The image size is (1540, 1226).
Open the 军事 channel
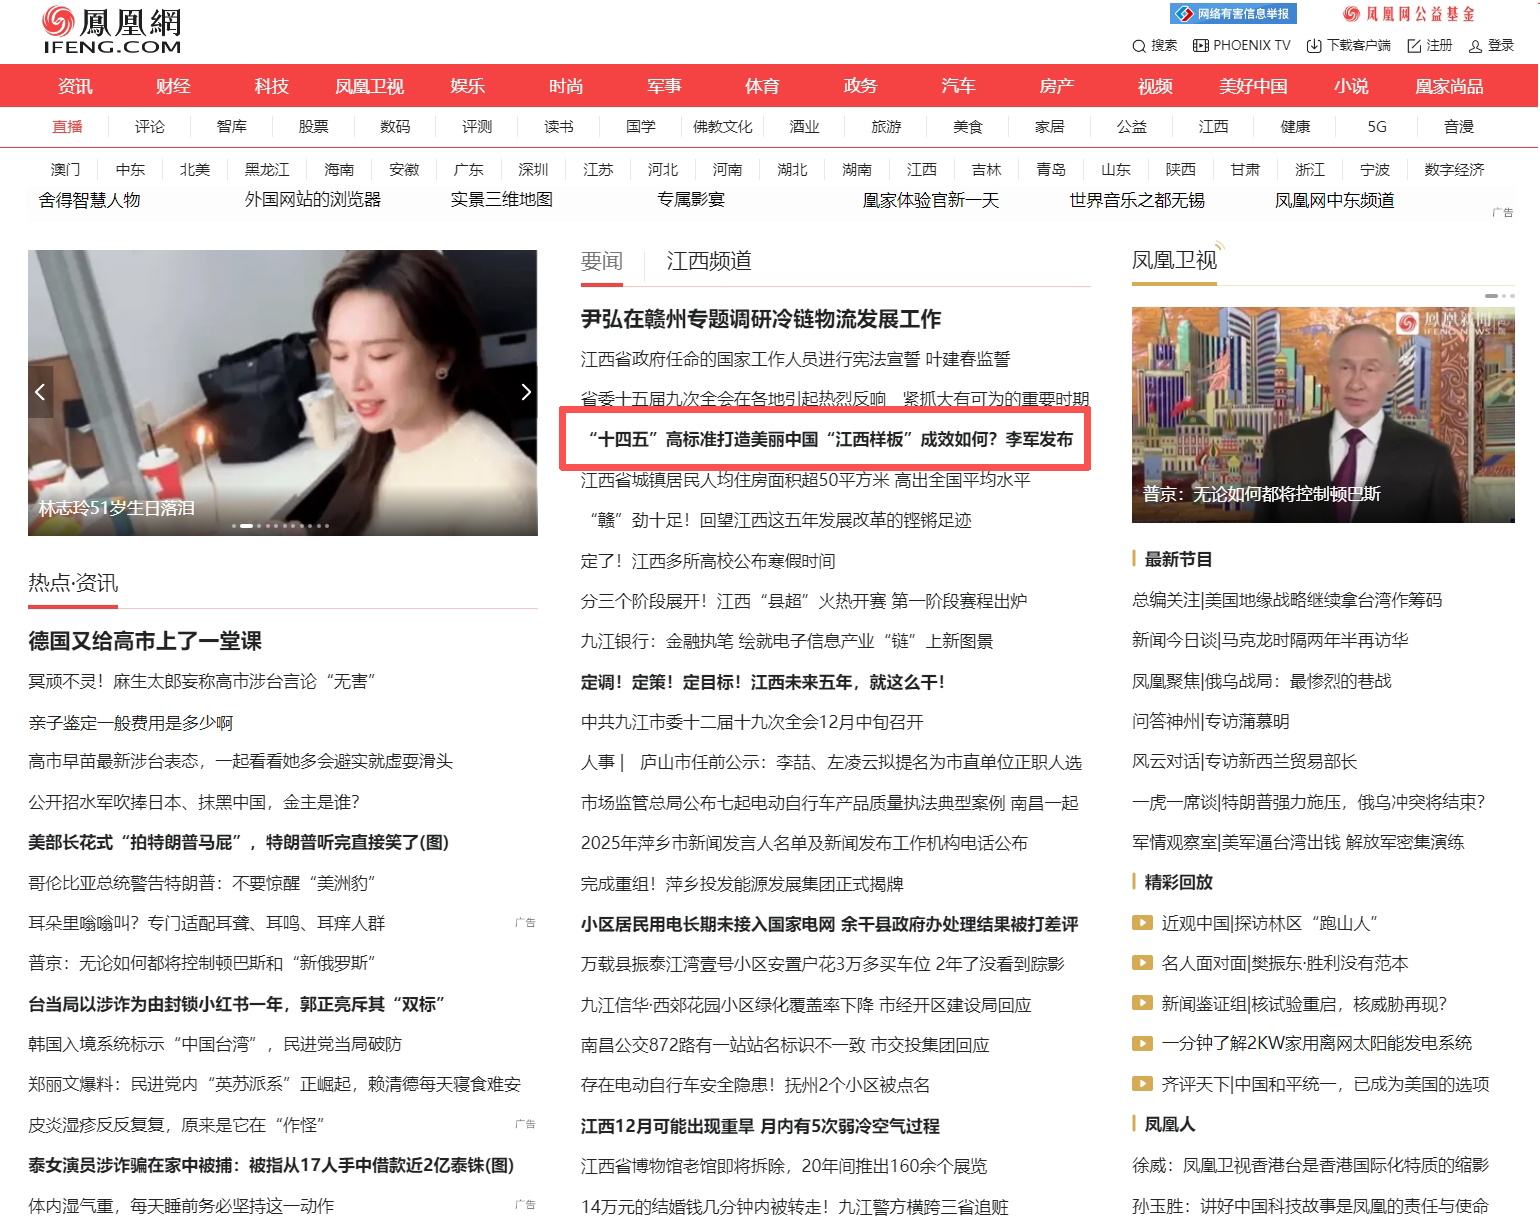click(x=664, y=86)
